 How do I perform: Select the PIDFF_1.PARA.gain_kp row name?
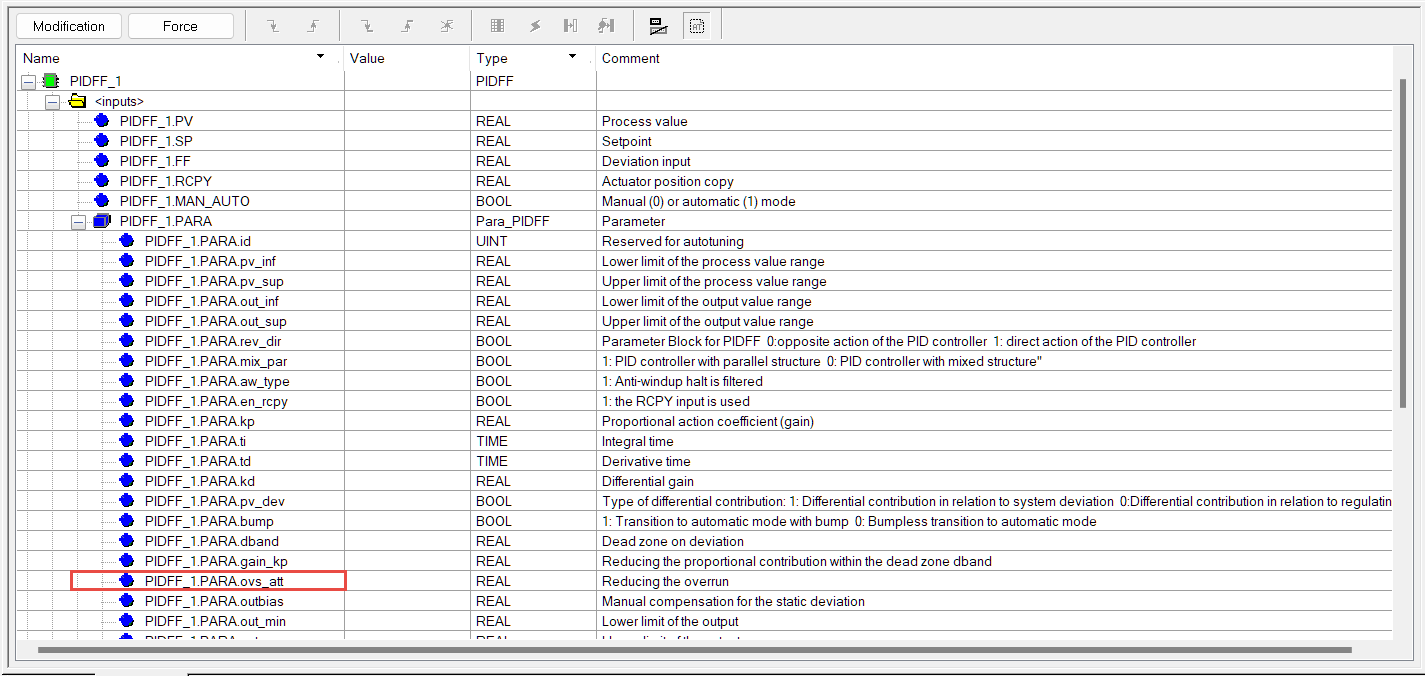pos(216,561)
